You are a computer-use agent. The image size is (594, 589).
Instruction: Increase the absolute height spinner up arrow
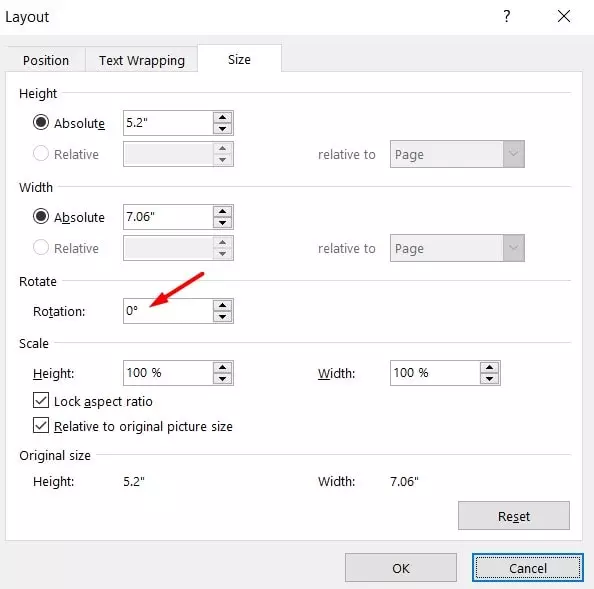tap(222, 117)
